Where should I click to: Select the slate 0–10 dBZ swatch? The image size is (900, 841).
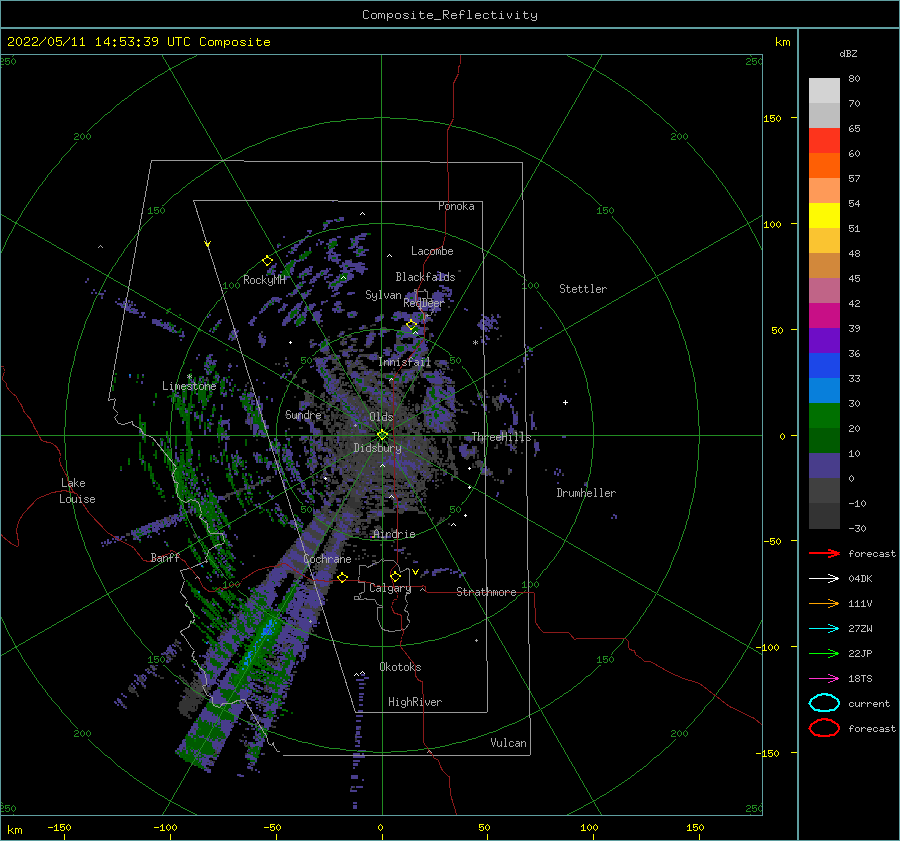click(824, 466)
